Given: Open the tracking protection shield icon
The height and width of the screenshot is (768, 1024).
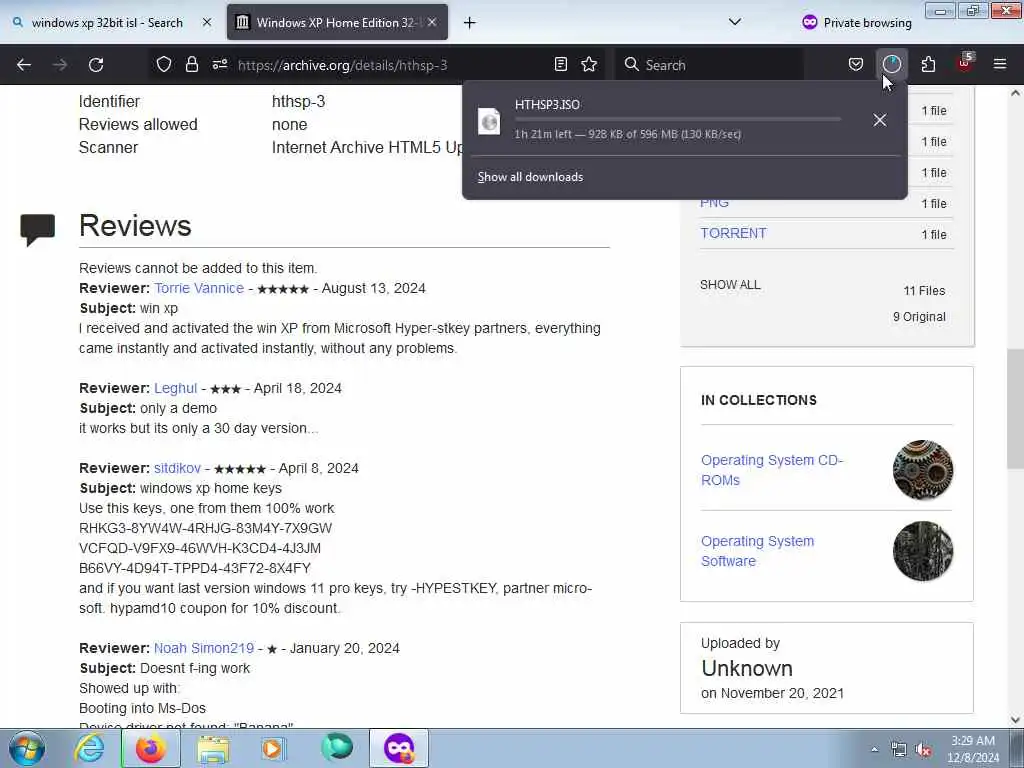Looking at the screenshot, I should pyautogui.click(x=164, y=65).
